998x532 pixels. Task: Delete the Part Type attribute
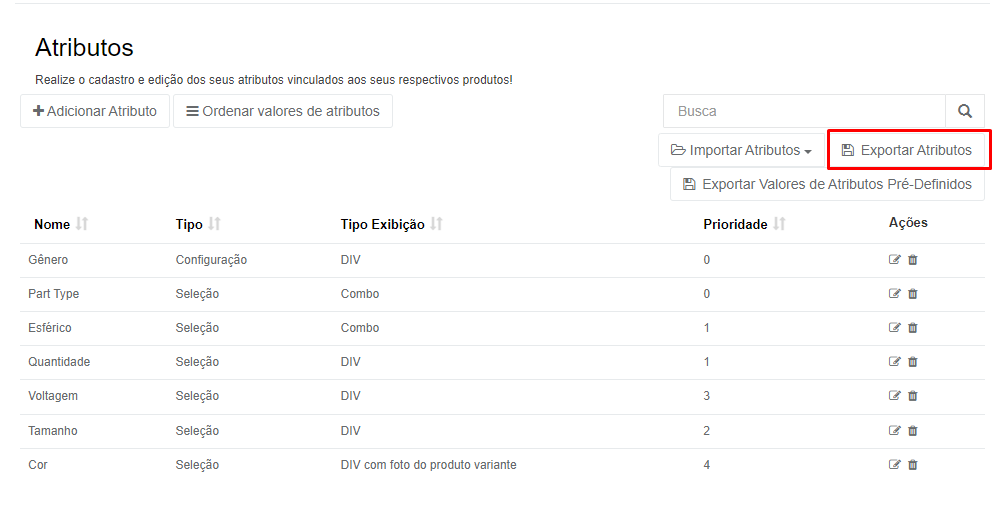point(913,294)
